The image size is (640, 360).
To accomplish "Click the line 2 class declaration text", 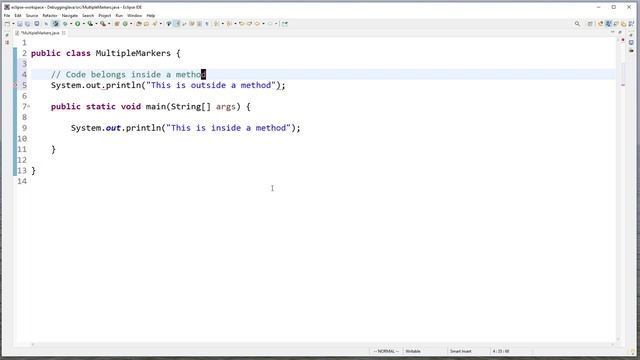I will click(x=106, y=53).
